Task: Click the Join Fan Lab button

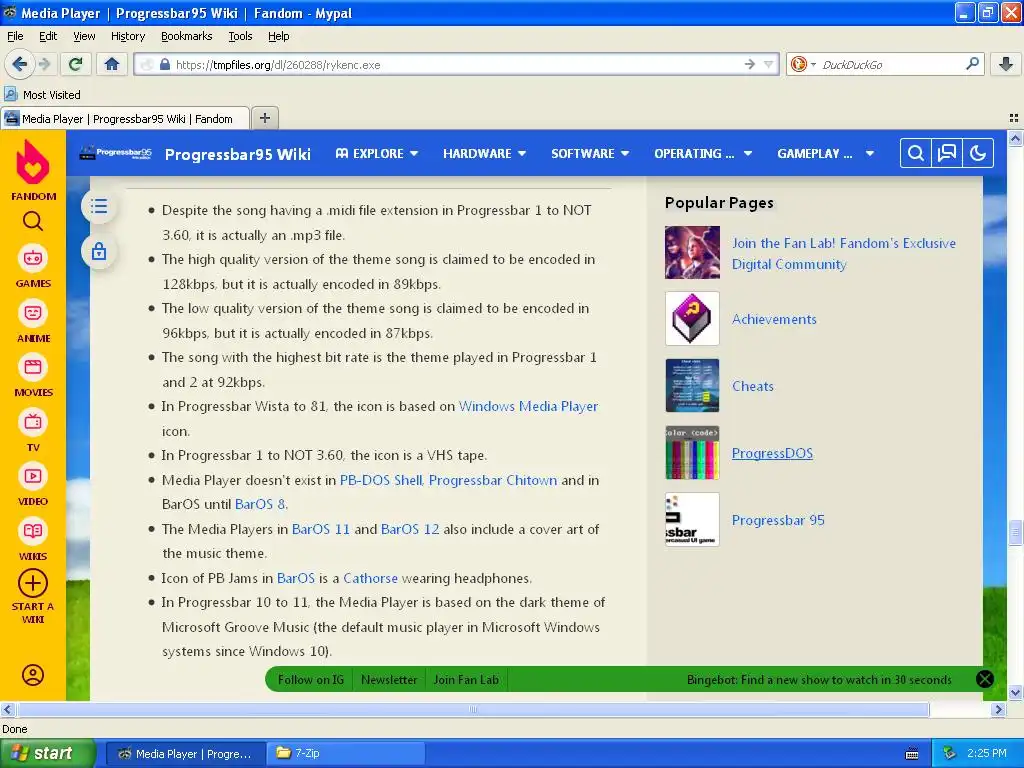Action: [x=466, y=680]
